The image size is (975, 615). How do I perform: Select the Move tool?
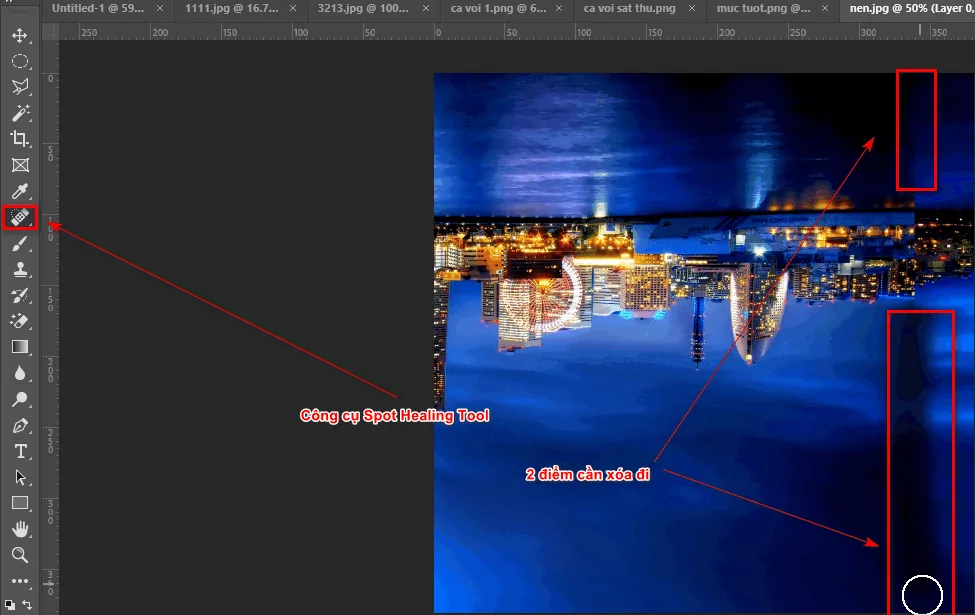20,34
